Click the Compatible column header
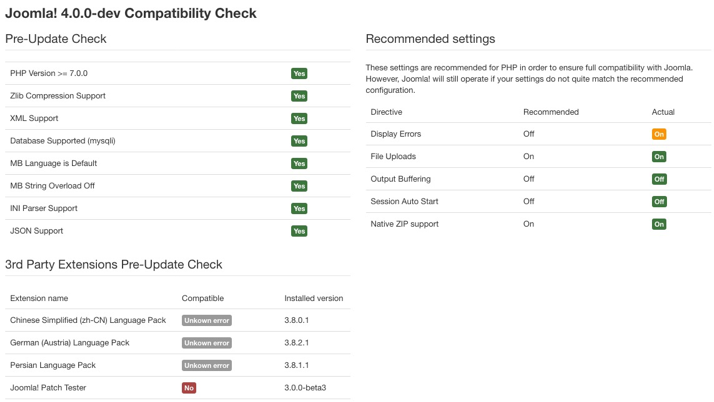This screenshot has height=402, width=714. [x=203, y=298]
